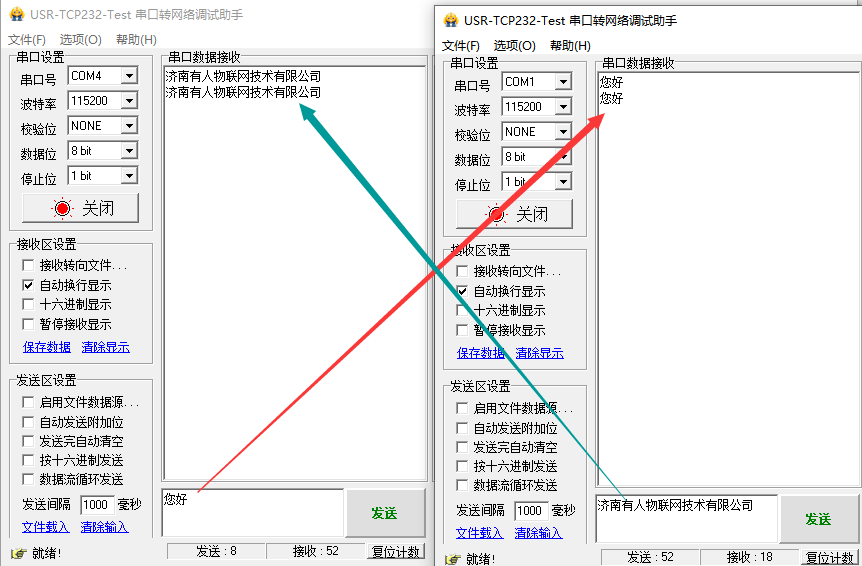
Task: Expand the right window's 校验位 NONE dropdown
Action: coord(563,132)
